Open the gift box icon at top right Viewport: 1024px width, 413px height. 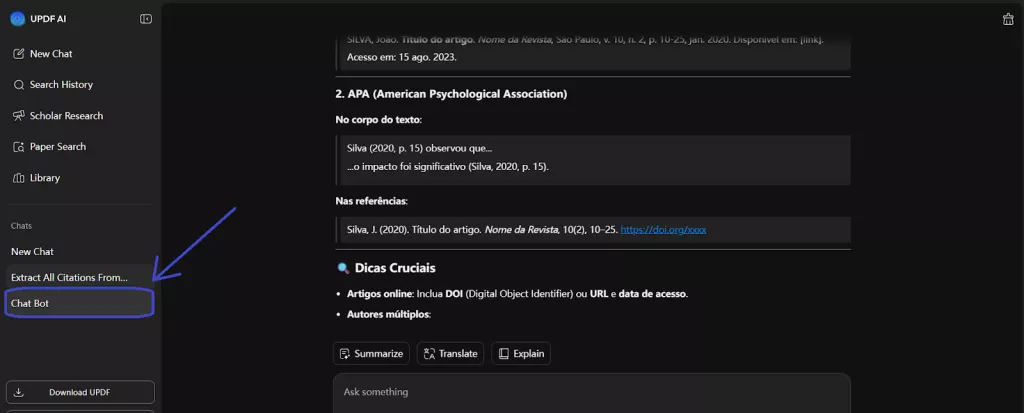(x=1008, y=19)
